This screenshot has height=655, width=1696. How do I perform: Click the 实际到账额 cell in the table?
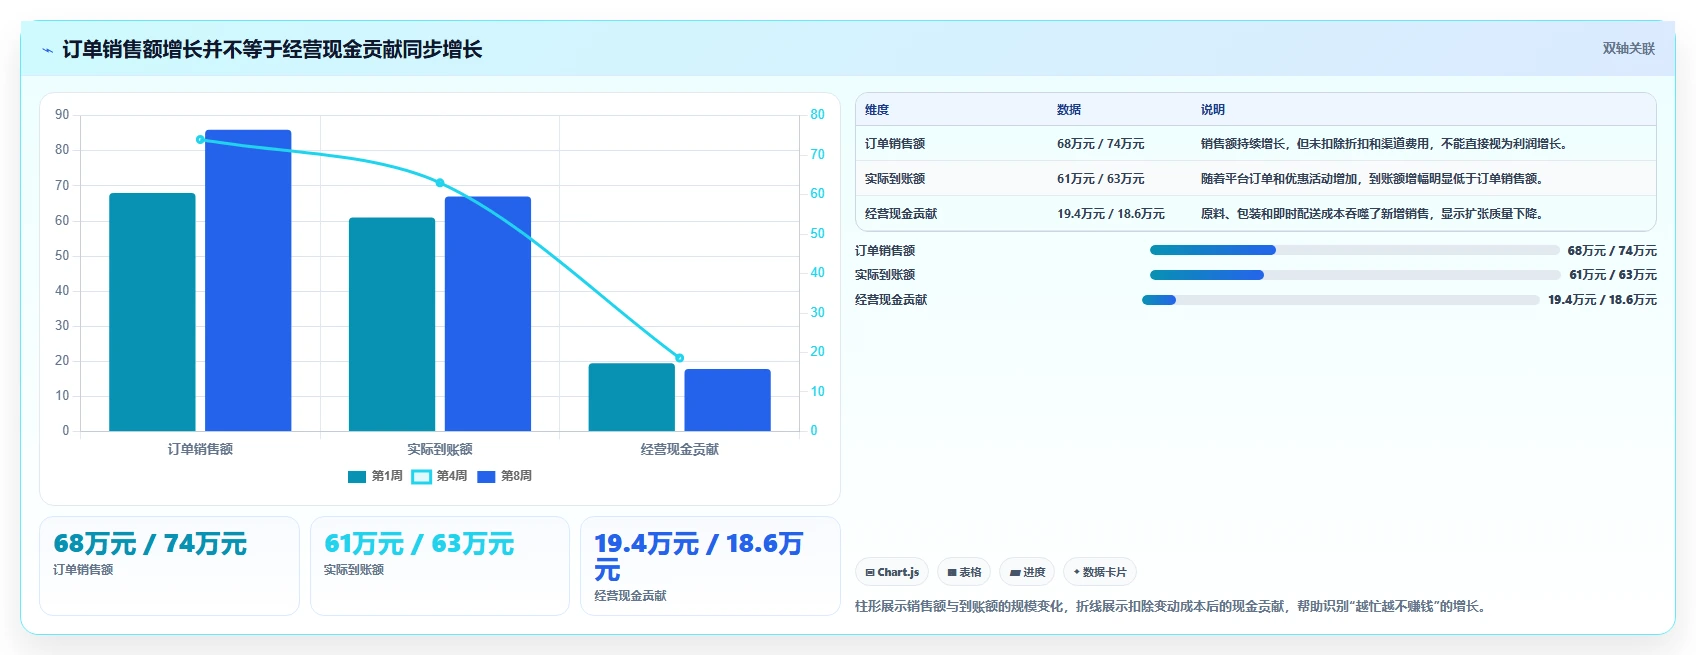tap(895, 179)
